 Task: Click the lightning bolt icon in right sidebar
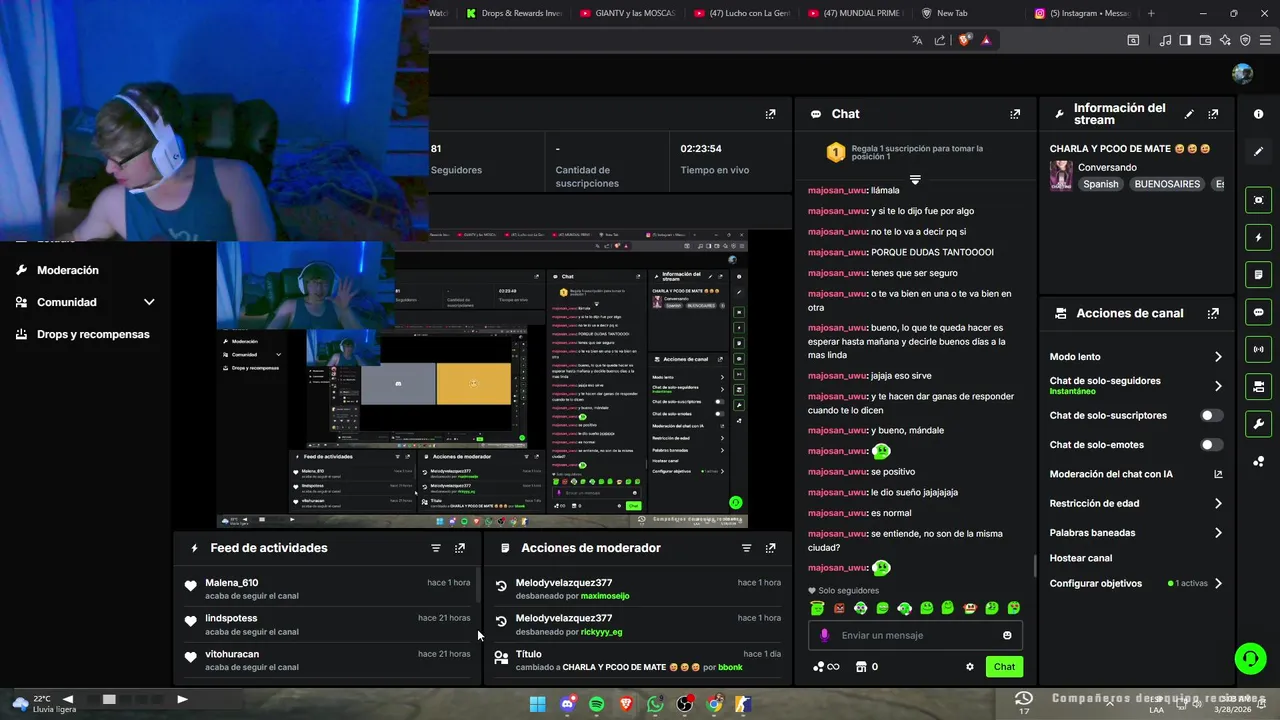1258,238
